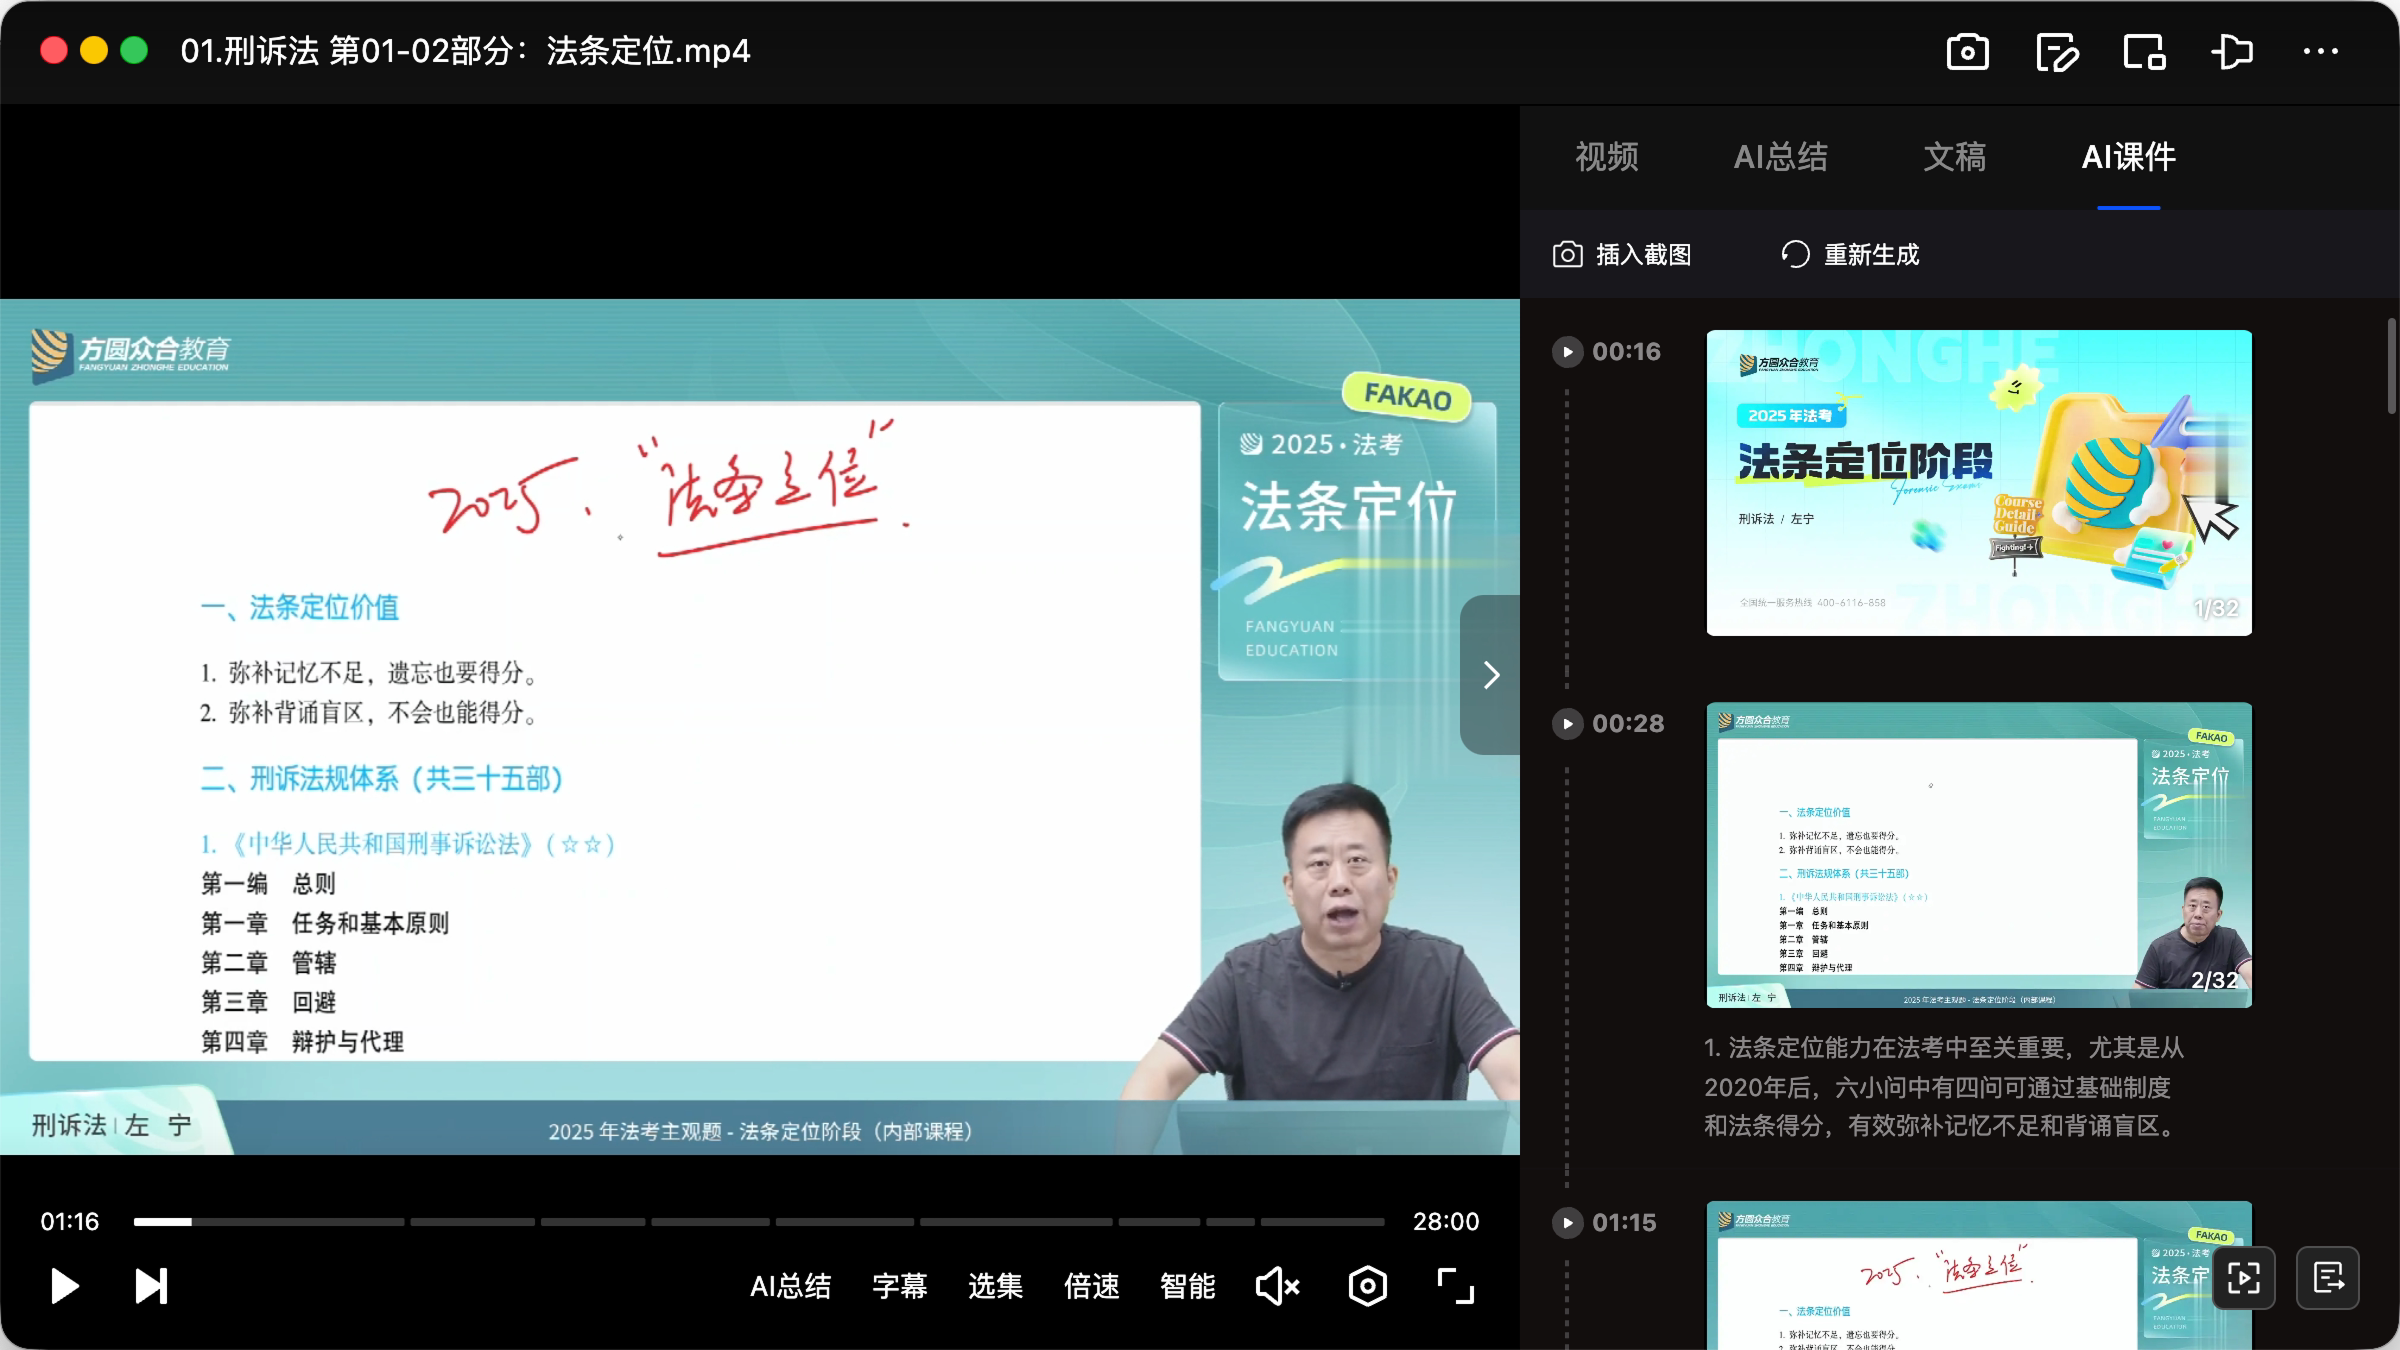Image resolution: width=2400 pixels, height=1350 pixels.
Task: Click the side panel scrollbar
Action: click(x=2391, y=365)
